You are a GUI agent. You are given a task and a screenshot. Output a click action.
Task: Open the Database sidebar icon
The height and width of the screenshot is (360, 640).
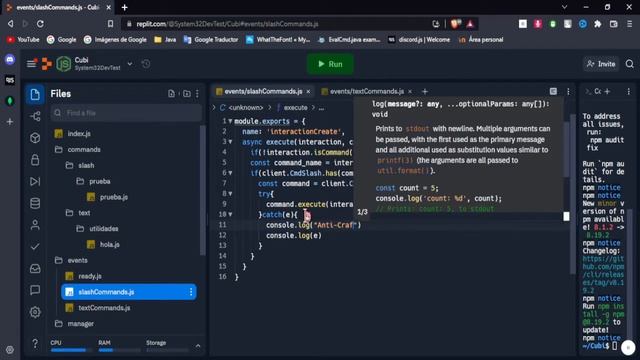click(x=35, y=203)
